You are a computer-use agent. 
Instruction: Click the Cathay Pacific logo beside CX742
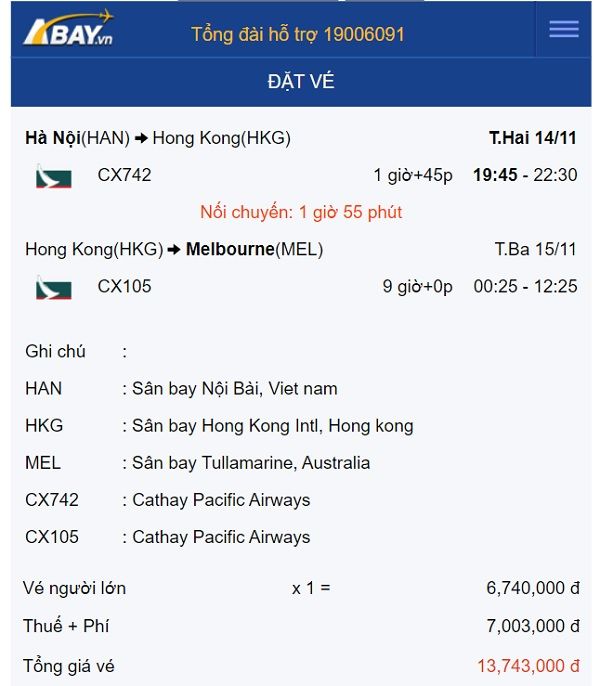pyautogui.click(x=53, y=176)
